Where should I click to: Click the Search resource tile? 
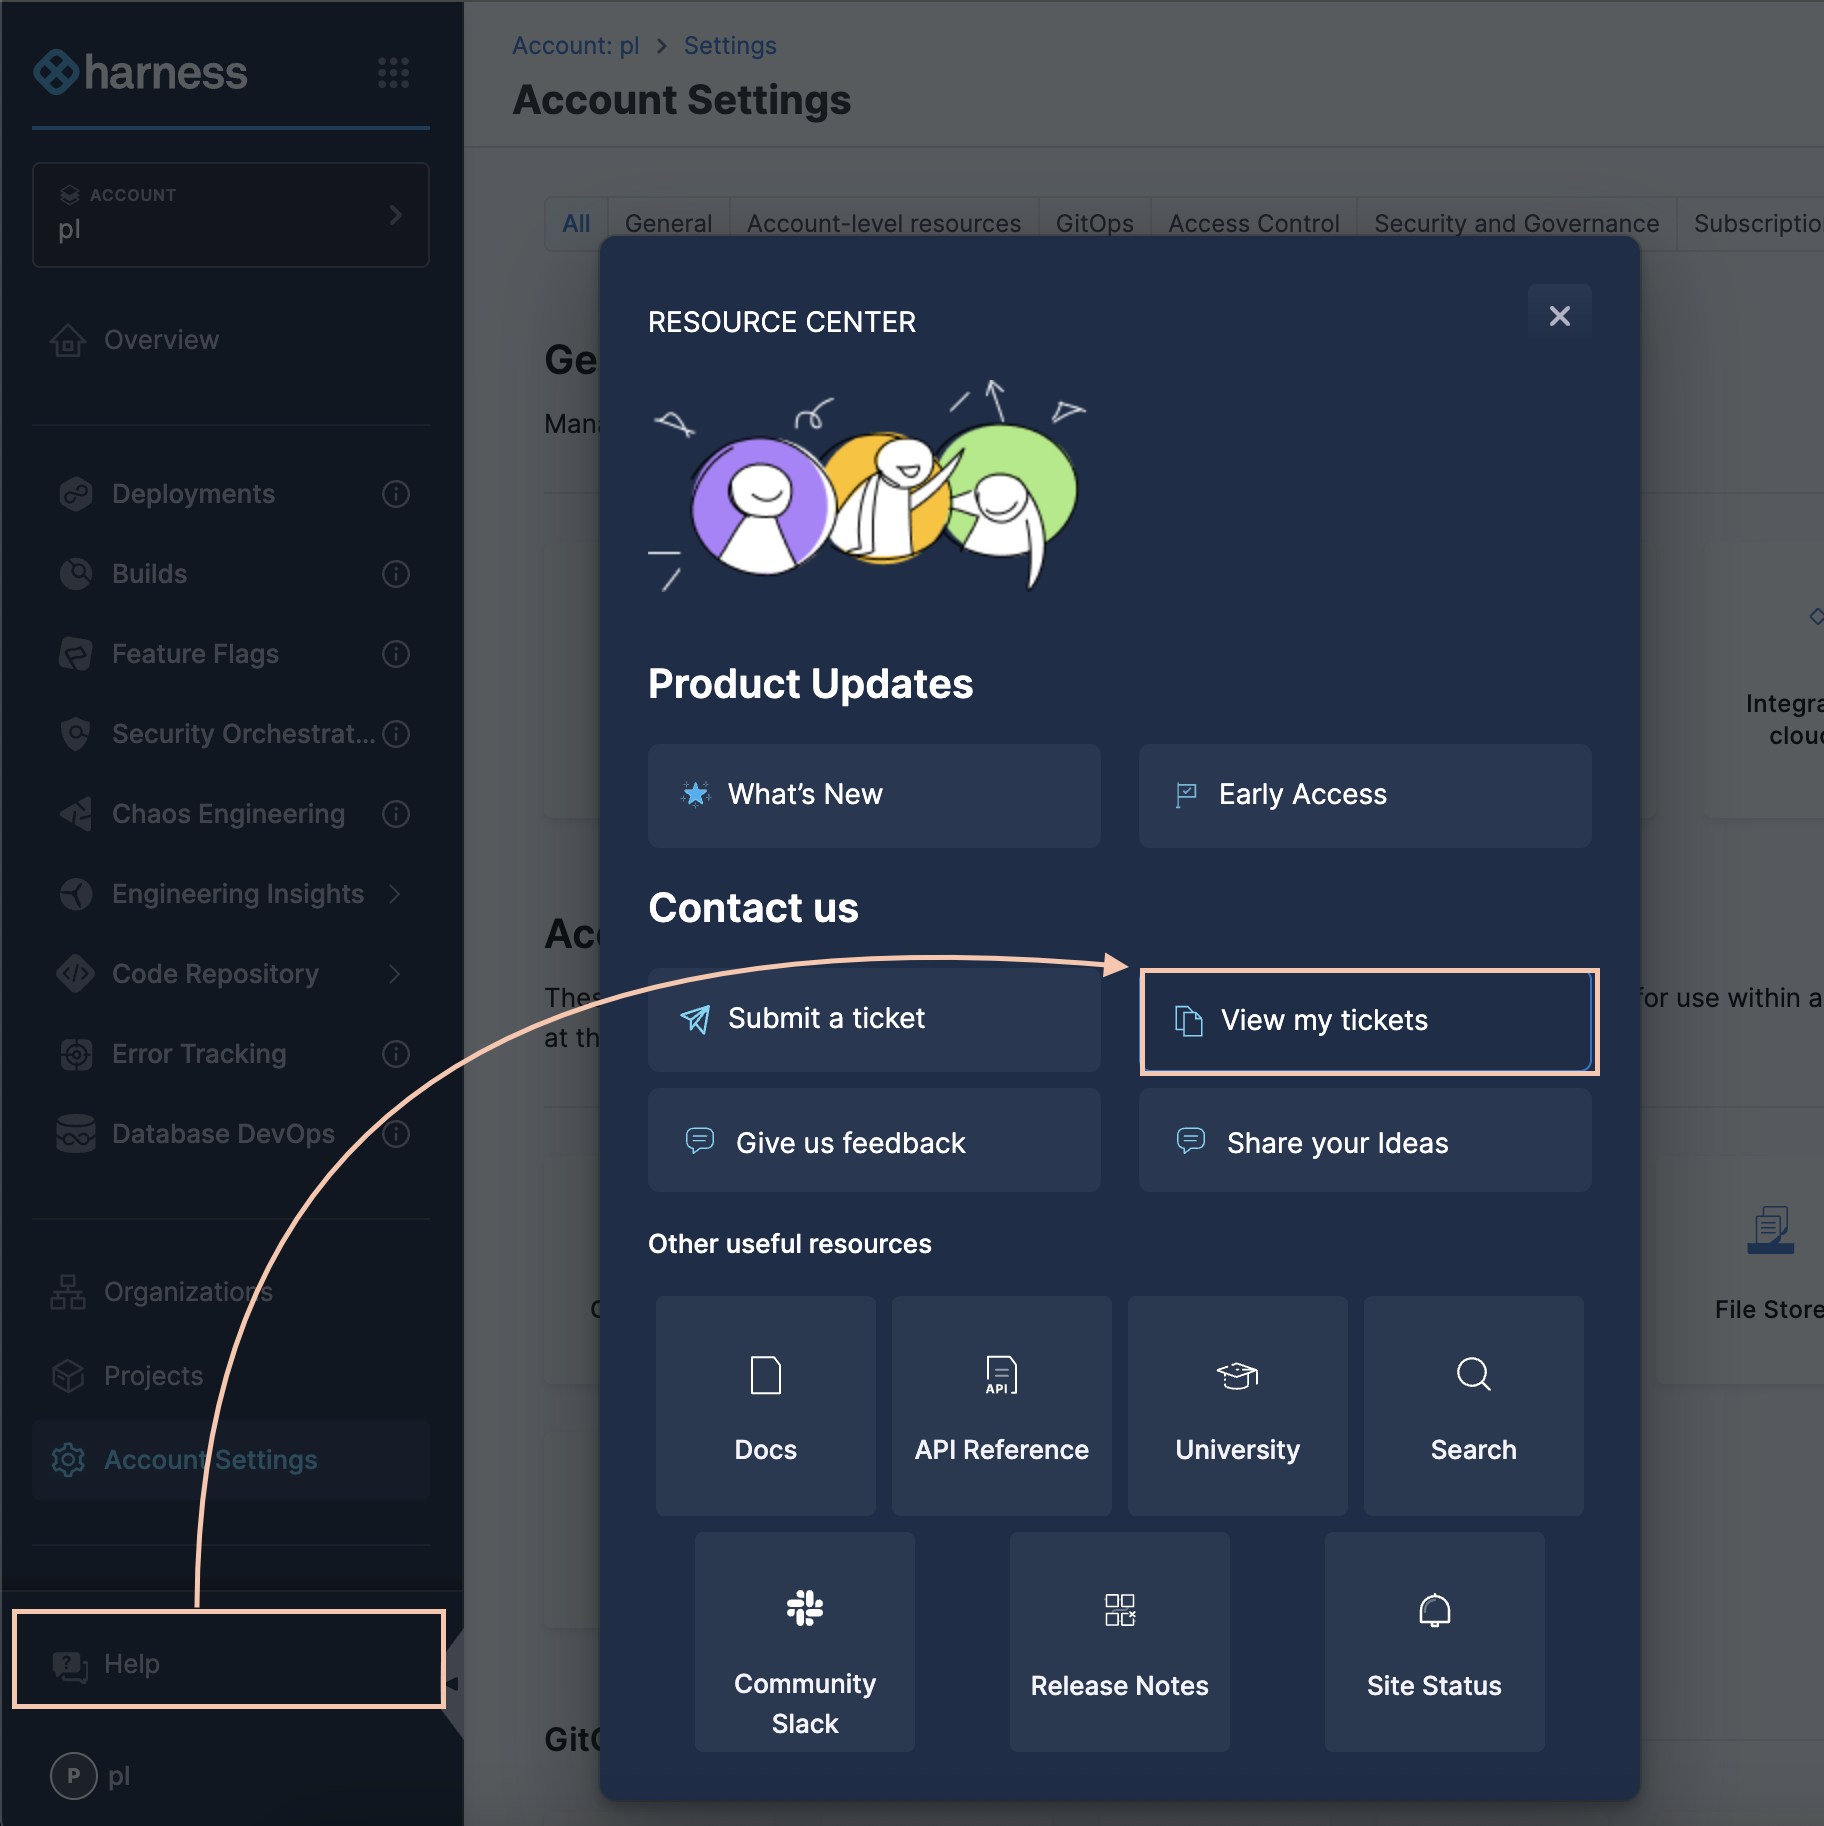(x=1473, y=1405)
